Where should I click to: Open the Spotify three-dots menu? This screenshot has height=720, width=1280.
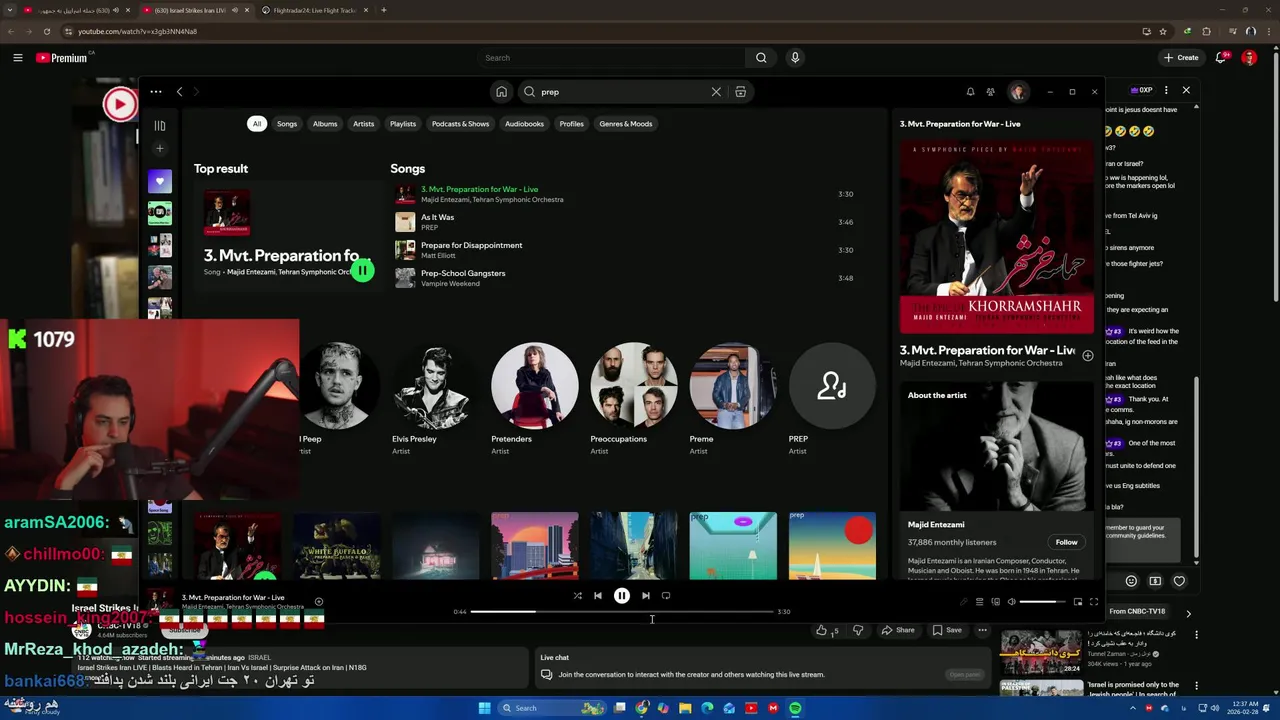click(x=156, y=92)
